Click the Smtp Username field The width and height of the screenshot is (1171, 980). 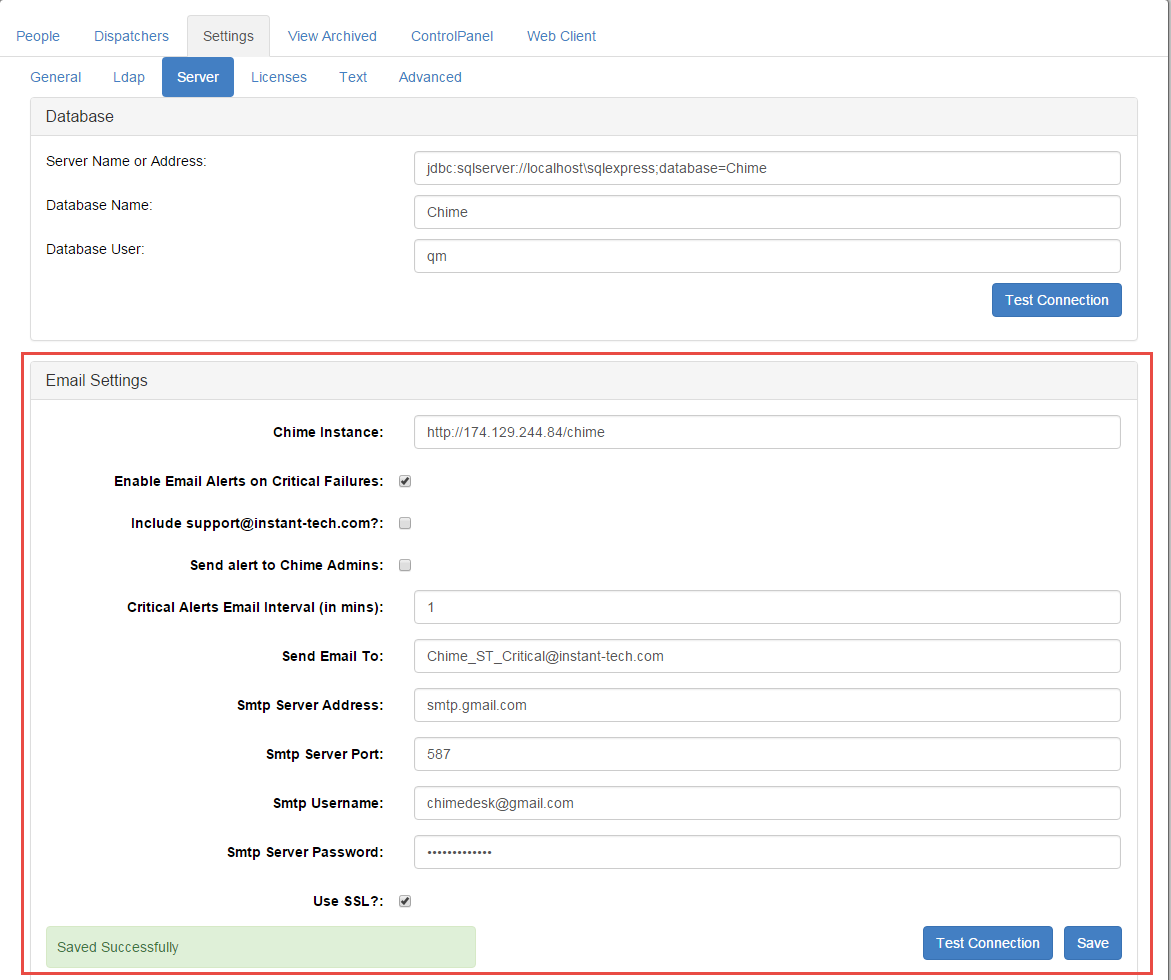tap(767, 803)
